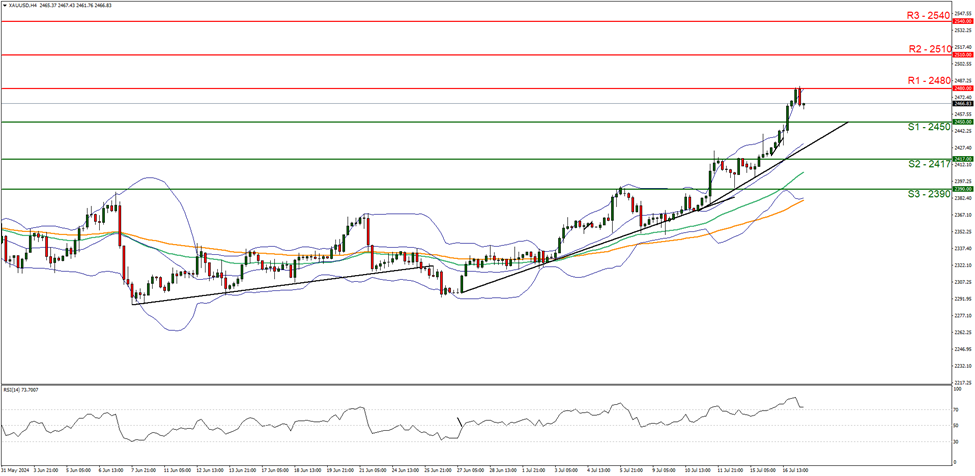Click the 2352.25 price axis value
Image resolution: width=975 pixels, height=476 pixels.
[x=962, y=232]
